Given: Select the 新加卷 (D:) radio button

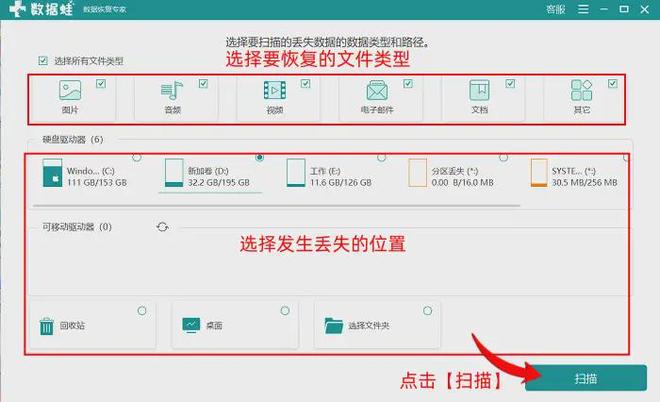Looking at the screenshot, I should [259, 157].
